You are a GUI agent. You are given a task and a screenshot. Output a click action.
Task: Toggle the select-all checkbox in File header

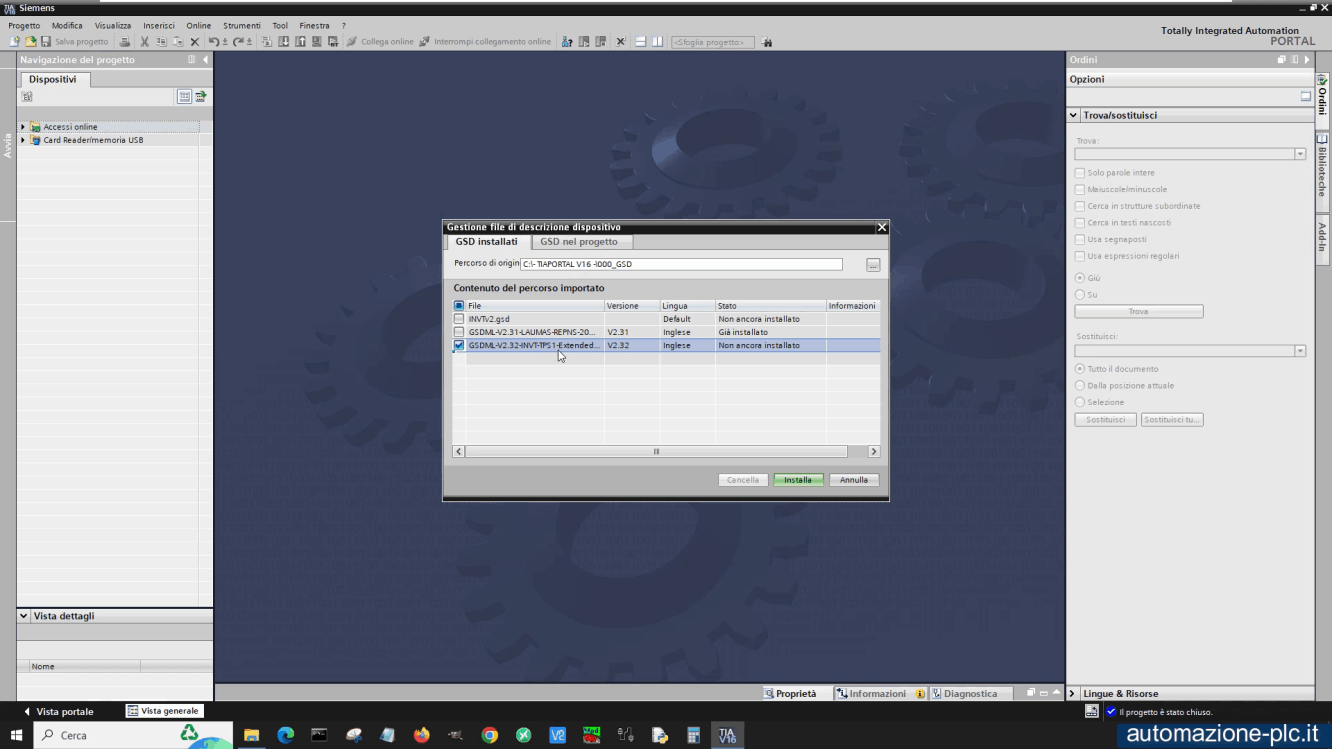[459, 306]
